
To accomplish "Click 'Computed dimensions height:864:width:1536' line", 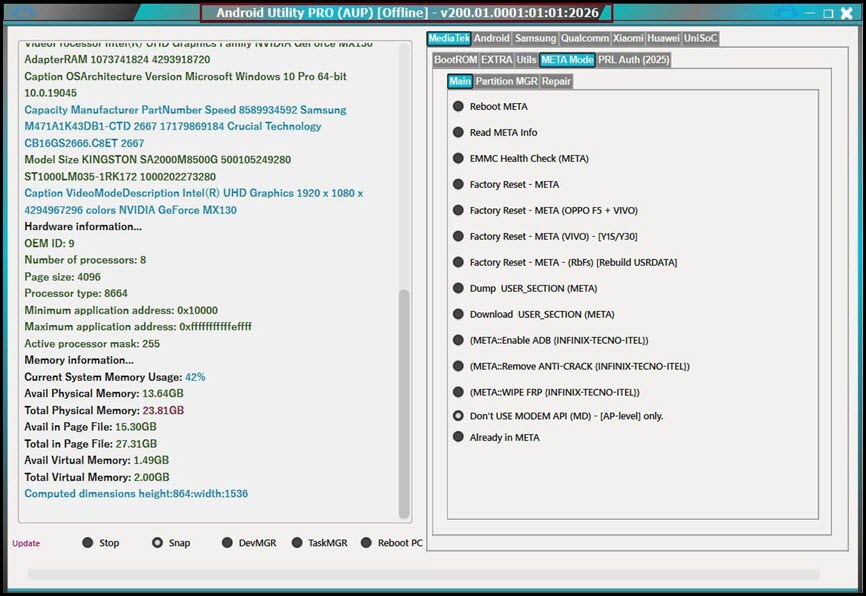I will [136, 493].
